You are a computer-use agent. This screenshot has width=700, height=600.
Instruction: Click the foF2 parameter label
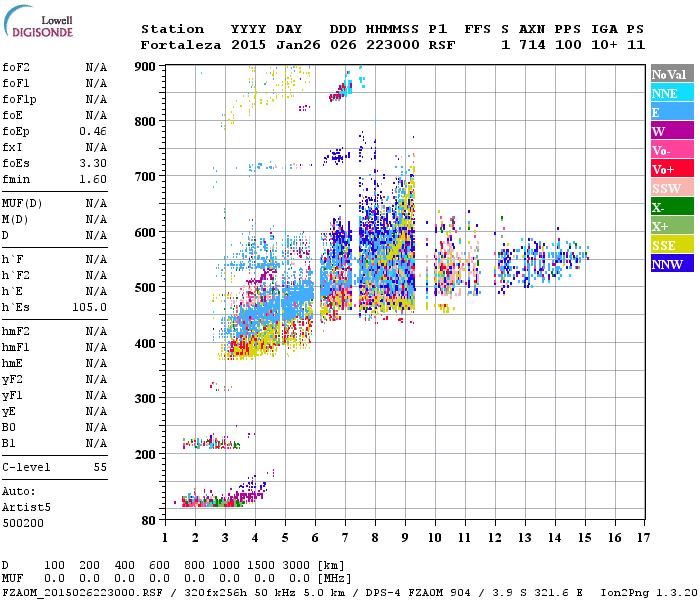(x=16, y=67)
